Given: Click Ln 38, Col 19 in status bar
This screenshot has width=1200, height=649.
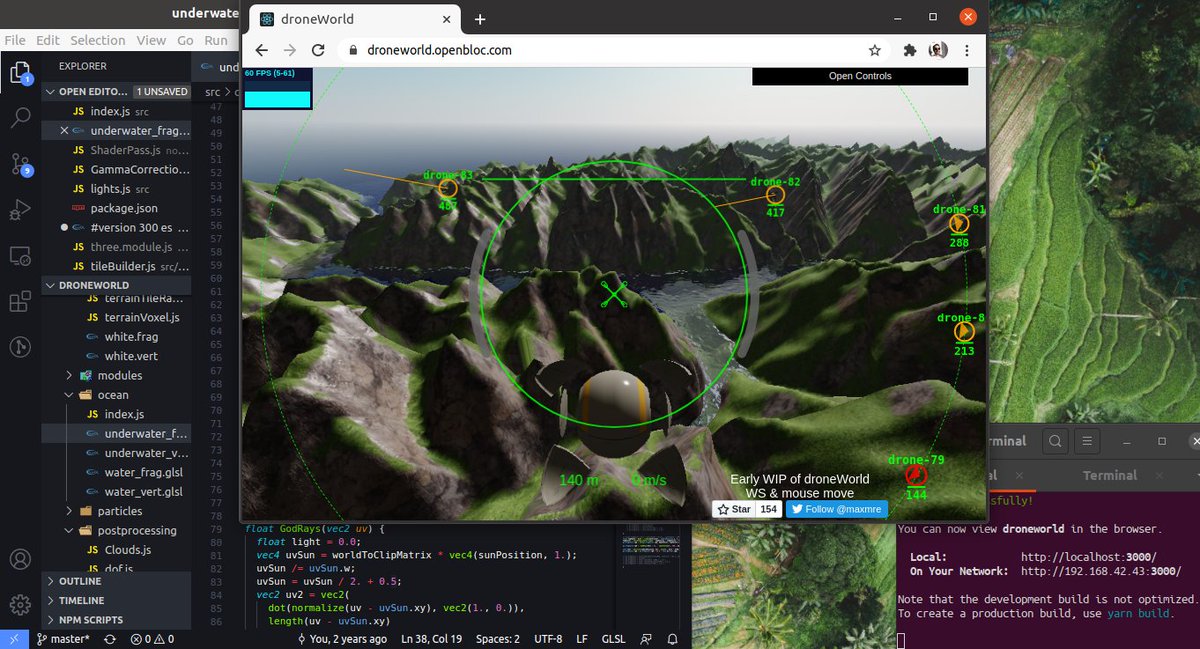Looking at the screenshot, I should pos(432,639).
